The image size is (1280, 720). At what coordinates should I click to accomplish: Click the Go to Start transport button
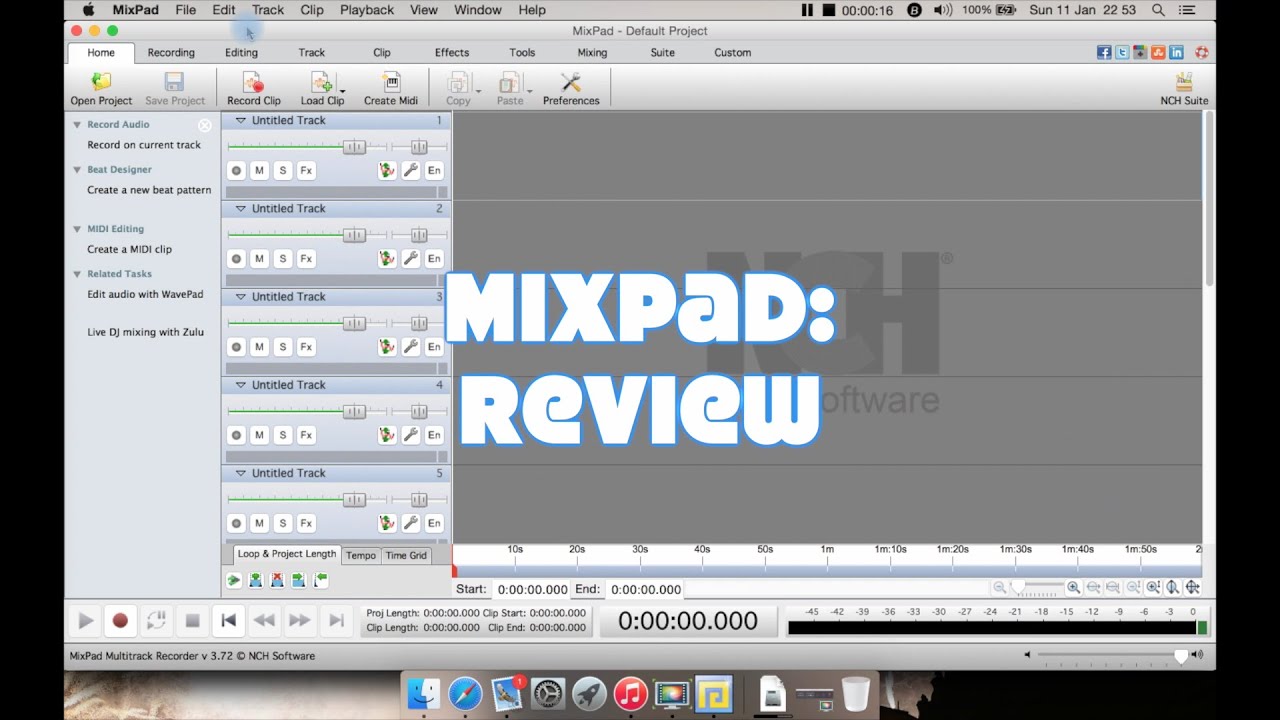pyautogui.click(x=228, y=621)
